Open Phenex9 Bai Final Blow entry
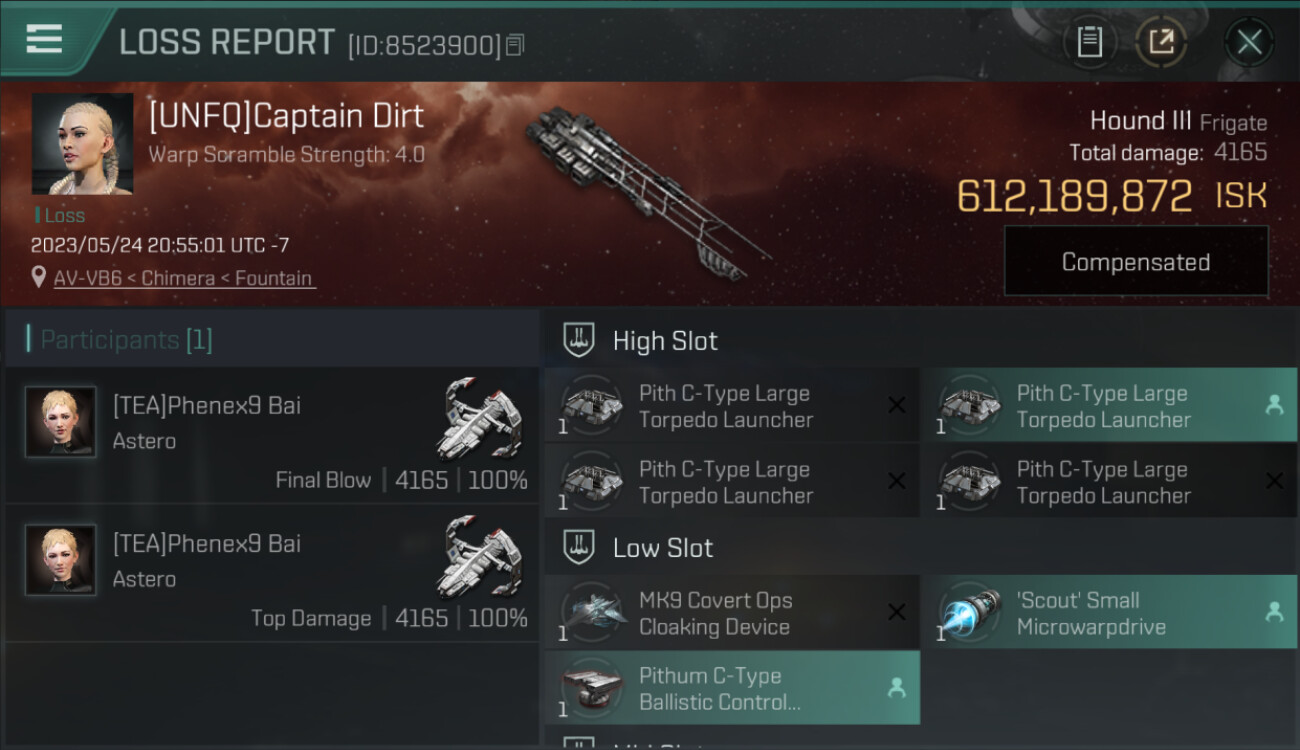Image resolution: width=1300 pixels, height=750 pixels. pos(272,435)
